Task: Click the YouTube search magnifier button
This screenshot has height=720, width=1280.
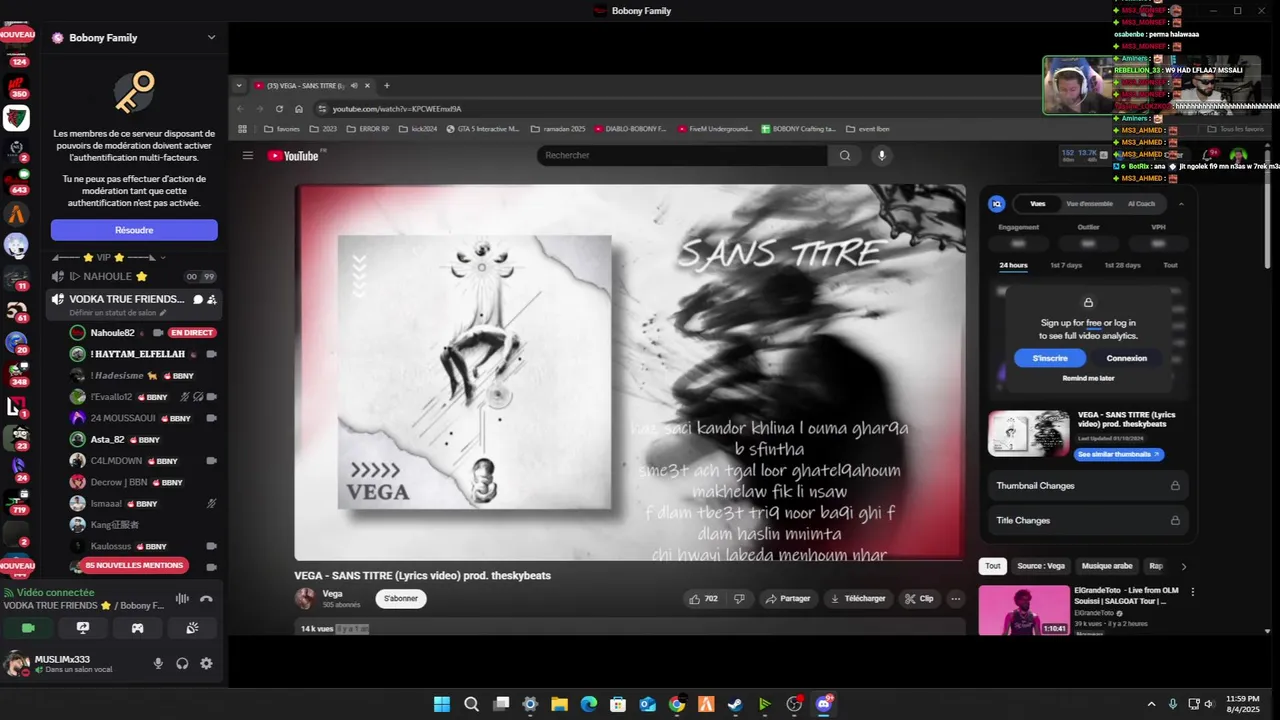Action: [x=845, y=155]
